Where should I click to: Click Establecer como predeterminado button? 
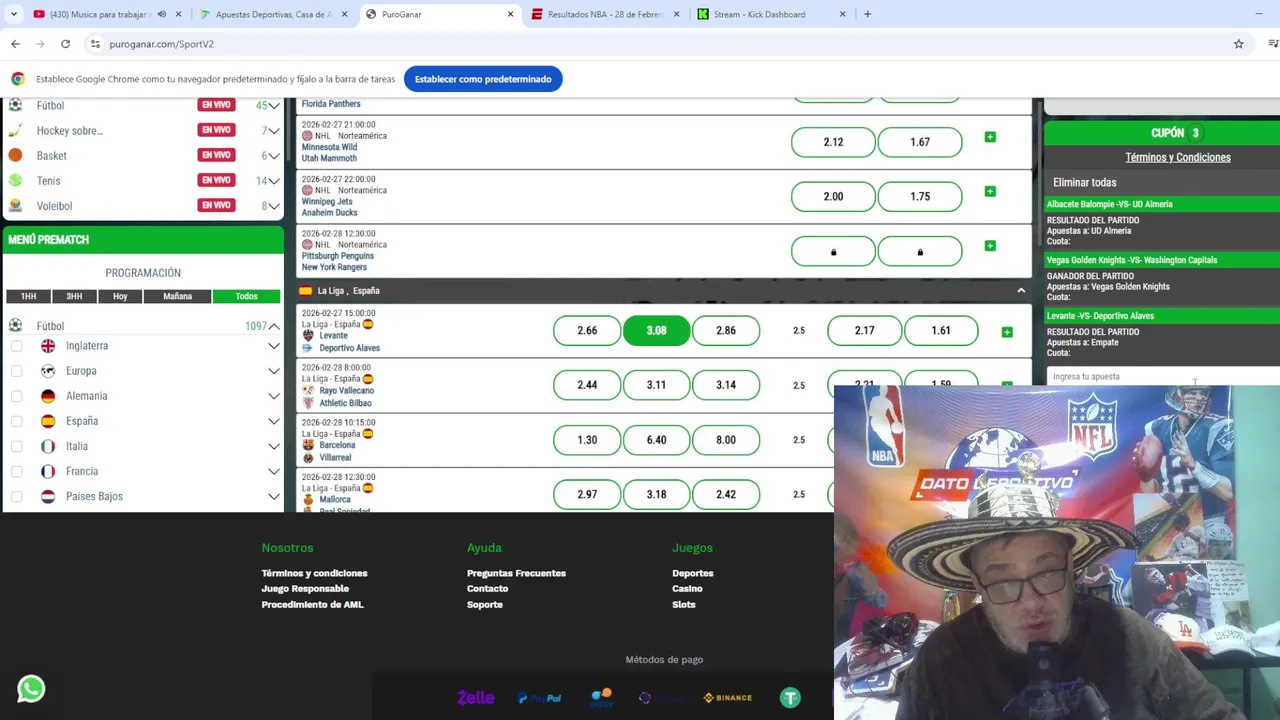pos(483,79)
